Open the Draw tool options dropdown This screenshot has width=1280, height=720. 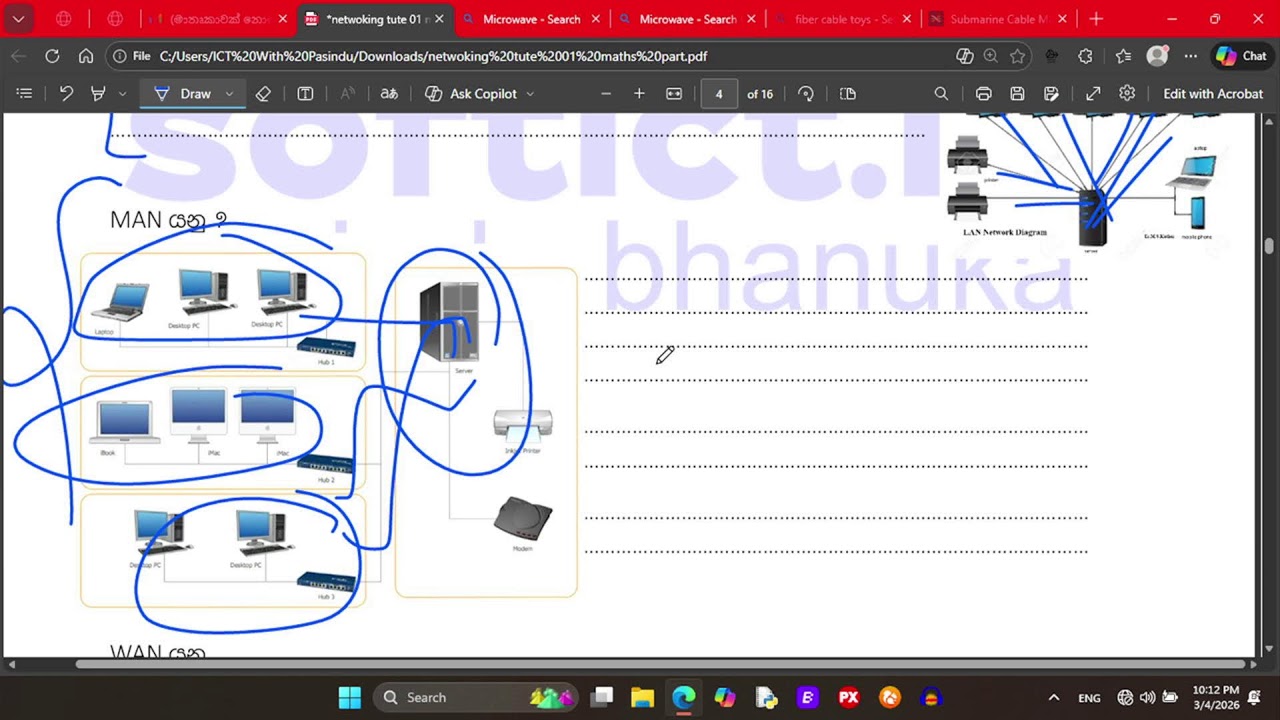[x=229, y=93]
